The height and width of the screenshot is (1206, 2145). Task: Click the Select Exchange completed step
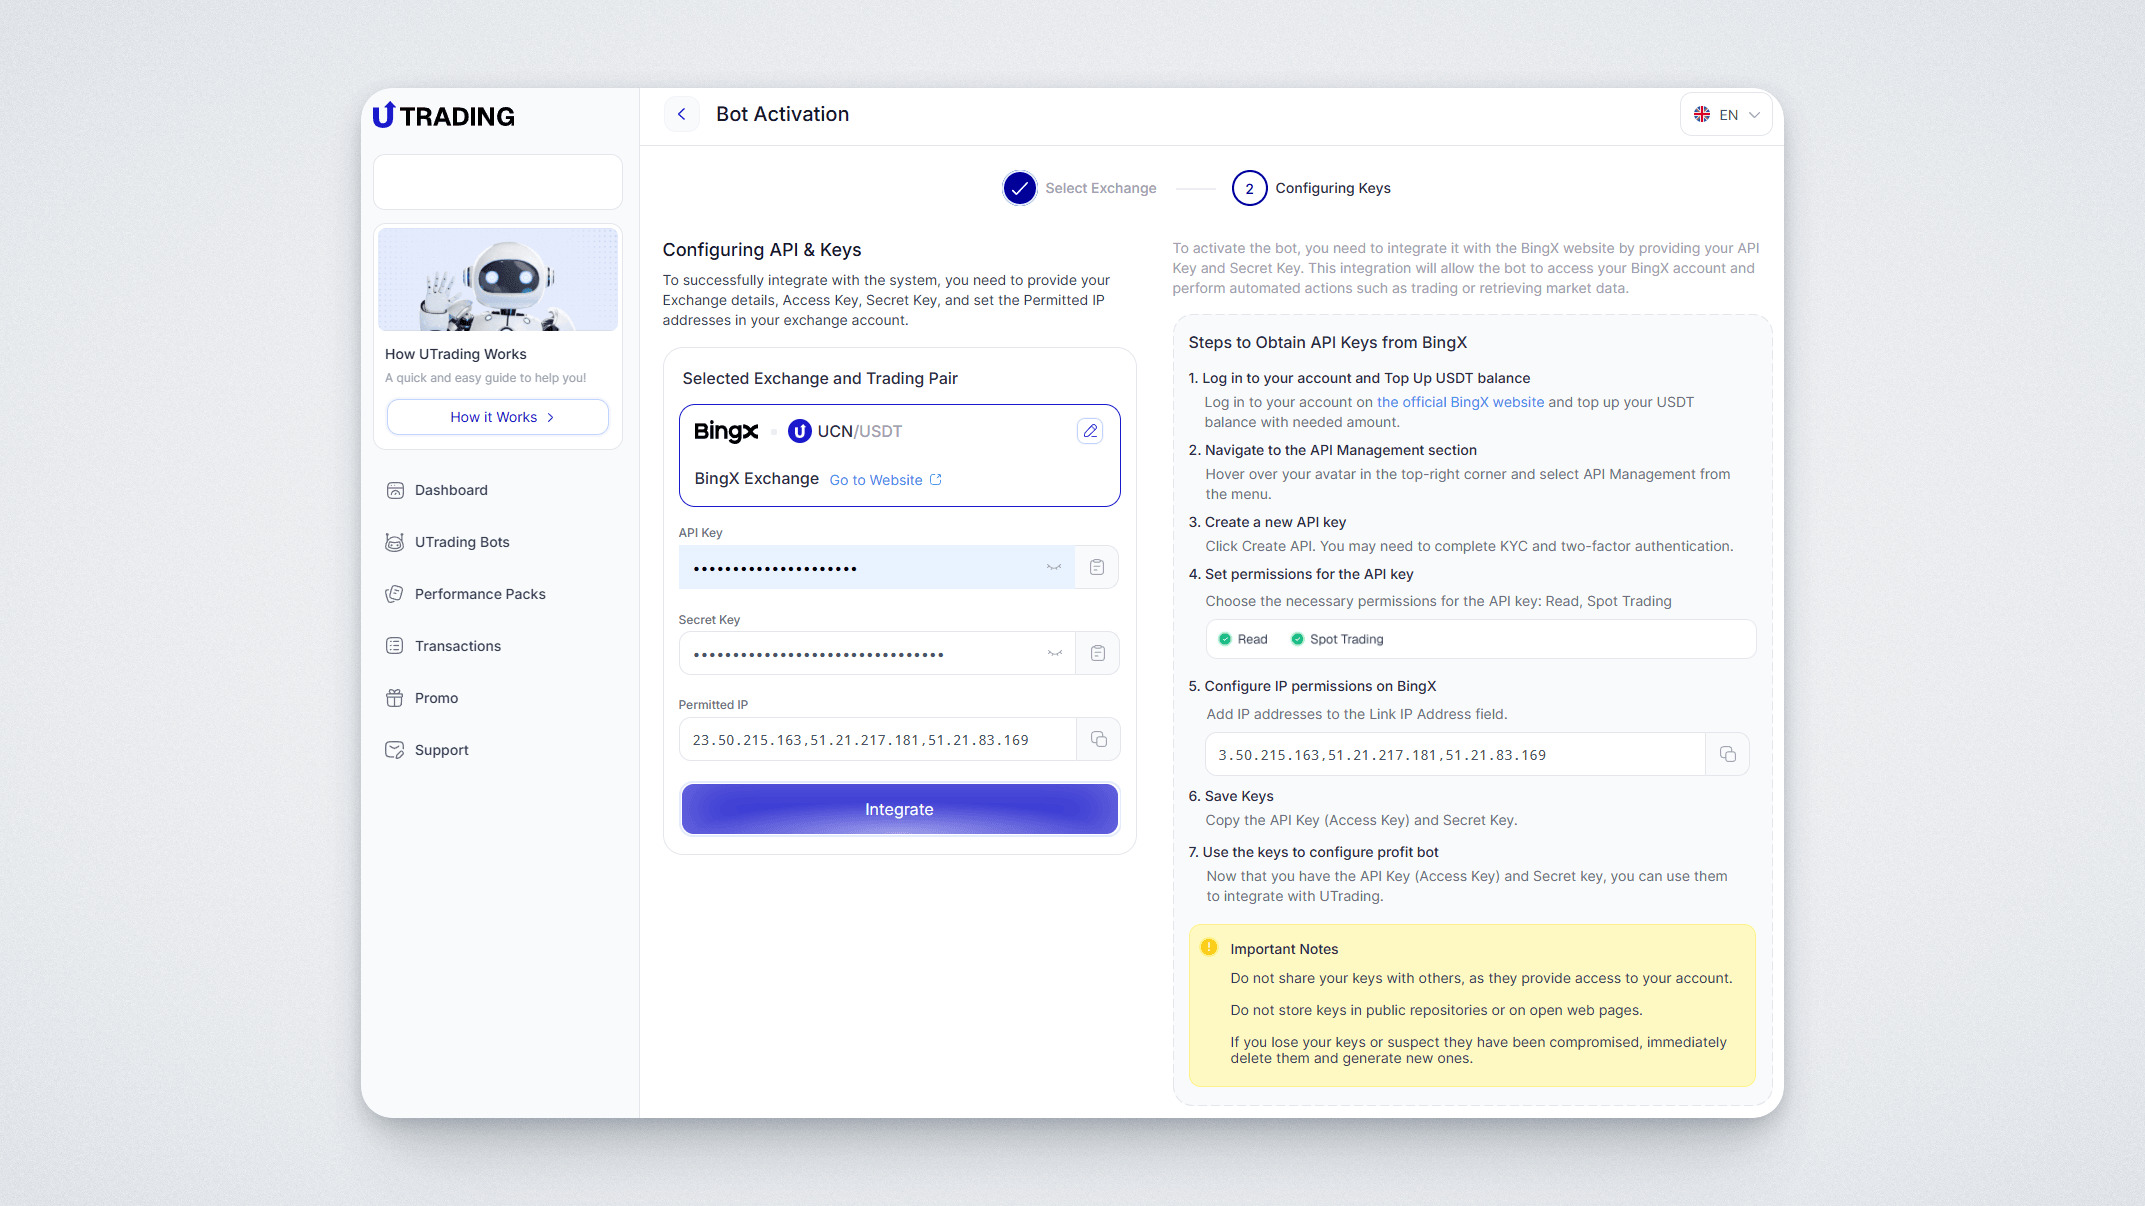[1019, 188]
